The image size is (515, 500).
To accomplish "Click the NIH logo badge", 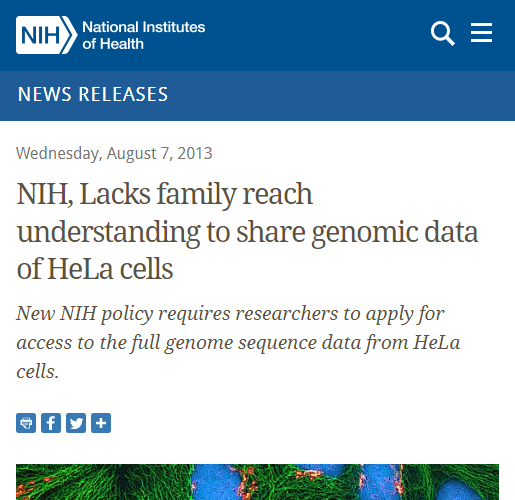I will [x=46, y=35].
